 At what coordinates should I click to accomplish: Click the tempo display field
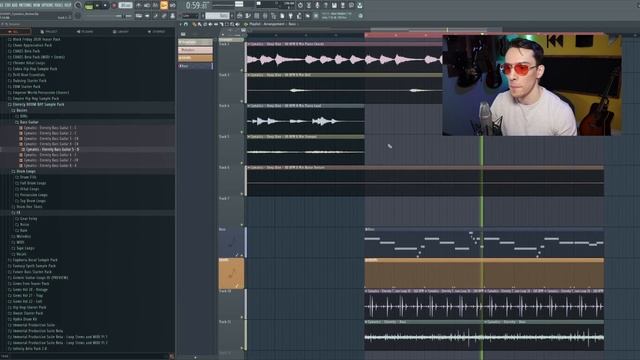tap(125, 6)
